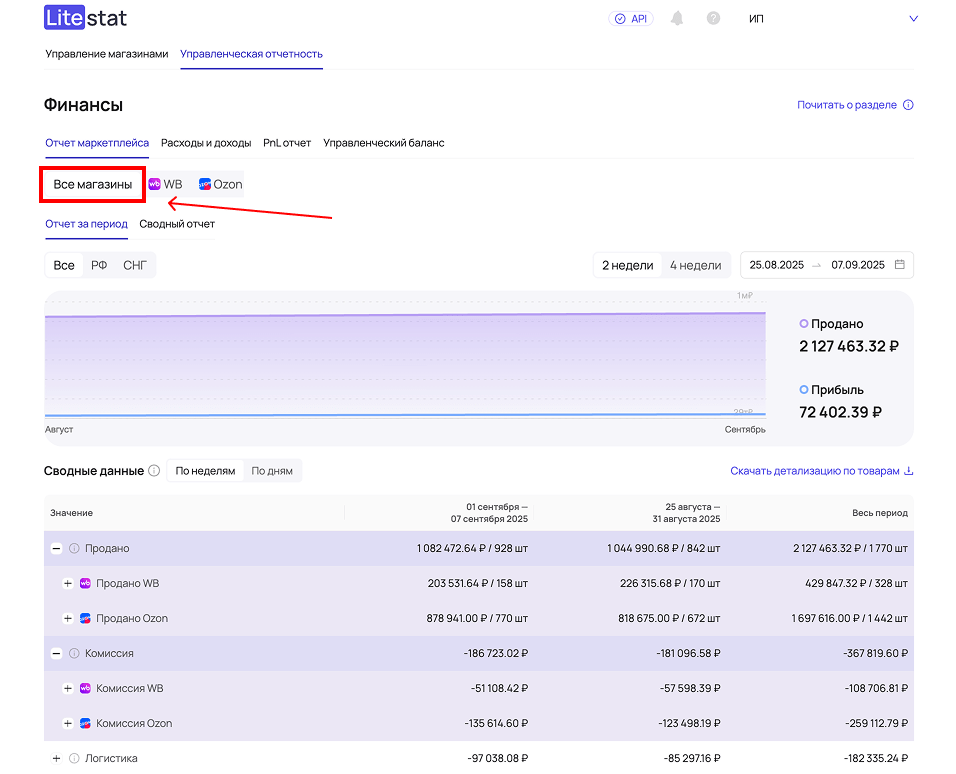Select the Ozon store filter button
This screenshot has width=956, height=774.
220,184
